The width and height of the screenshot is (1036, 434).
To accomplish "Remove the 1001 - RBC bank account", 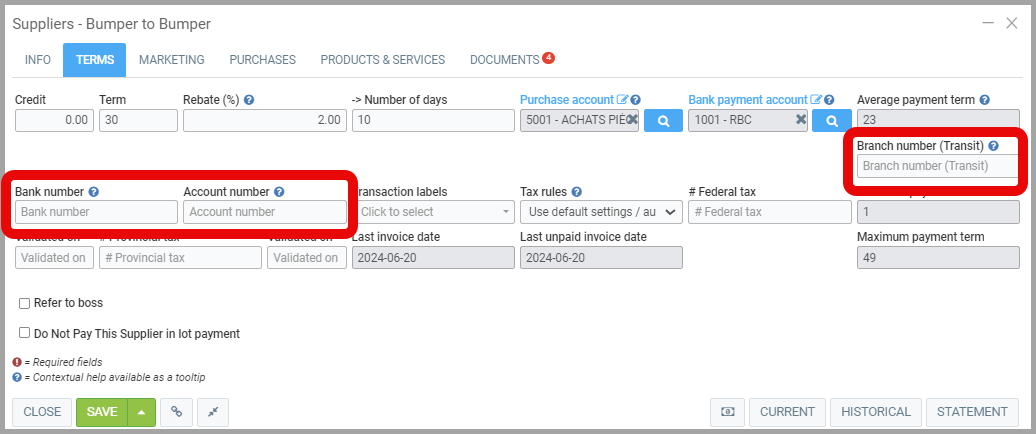I will point(801,120).
